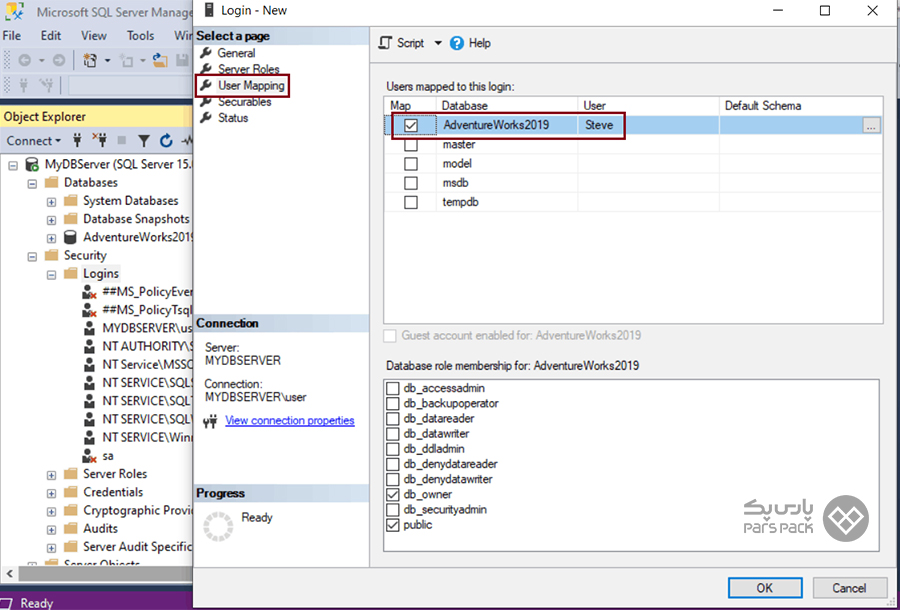900x610 pixels.
Task: Expand the Audits folder
Action: tap(51, 530)
